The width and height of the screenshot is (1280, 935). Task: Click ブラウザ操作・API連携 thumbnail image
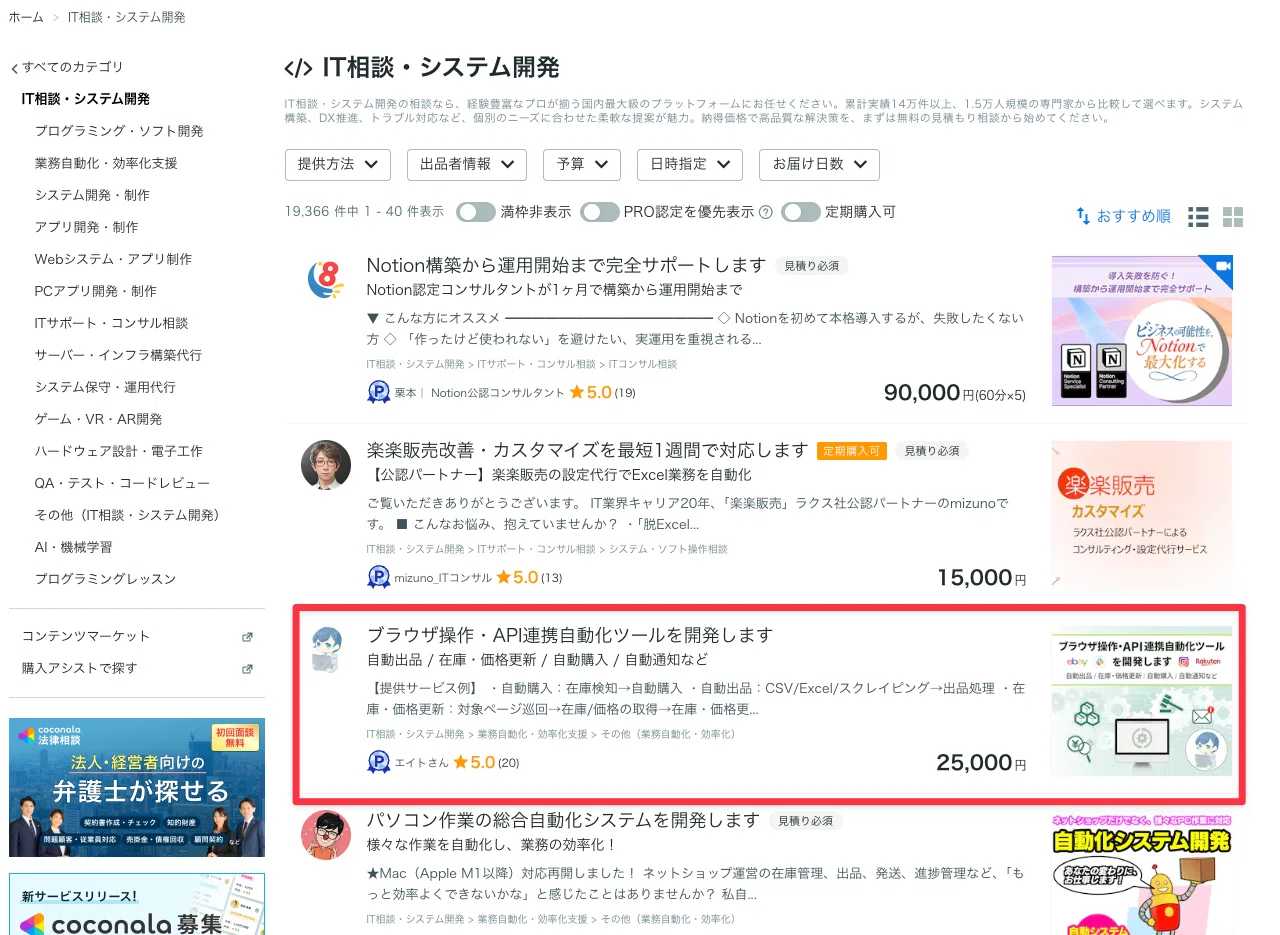click(1141, 700)
